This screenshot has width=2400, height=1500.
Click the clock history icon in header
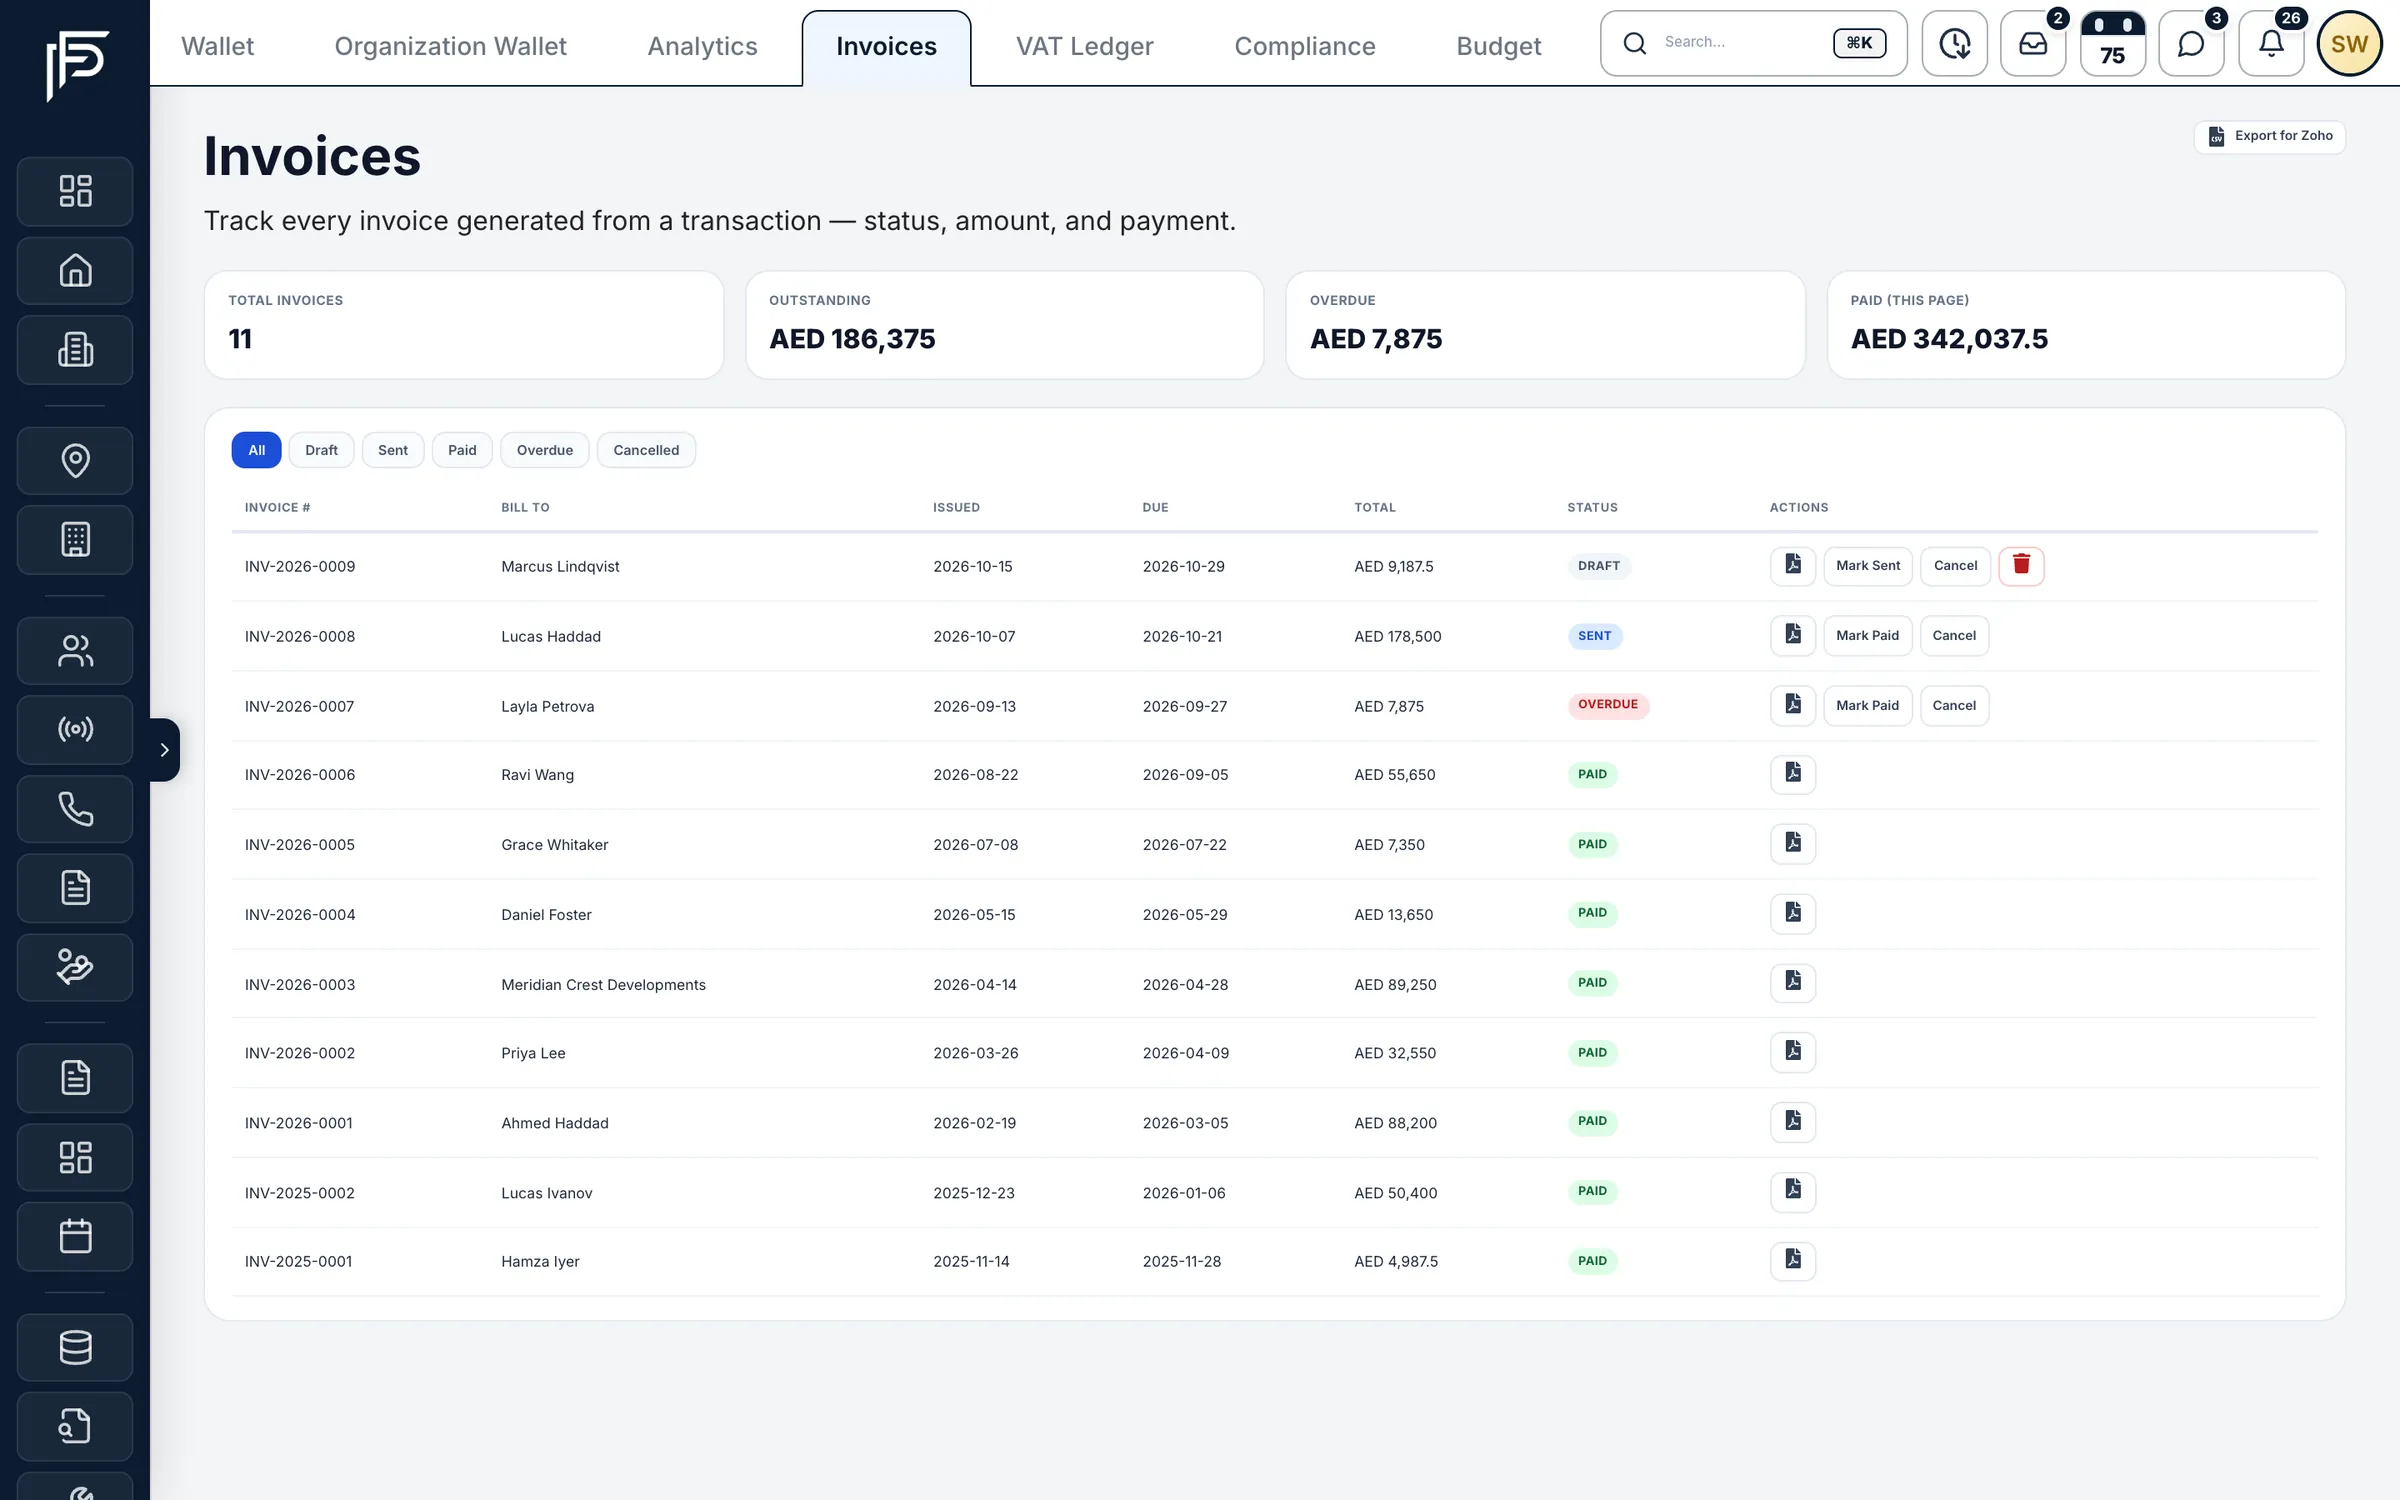1954,44
